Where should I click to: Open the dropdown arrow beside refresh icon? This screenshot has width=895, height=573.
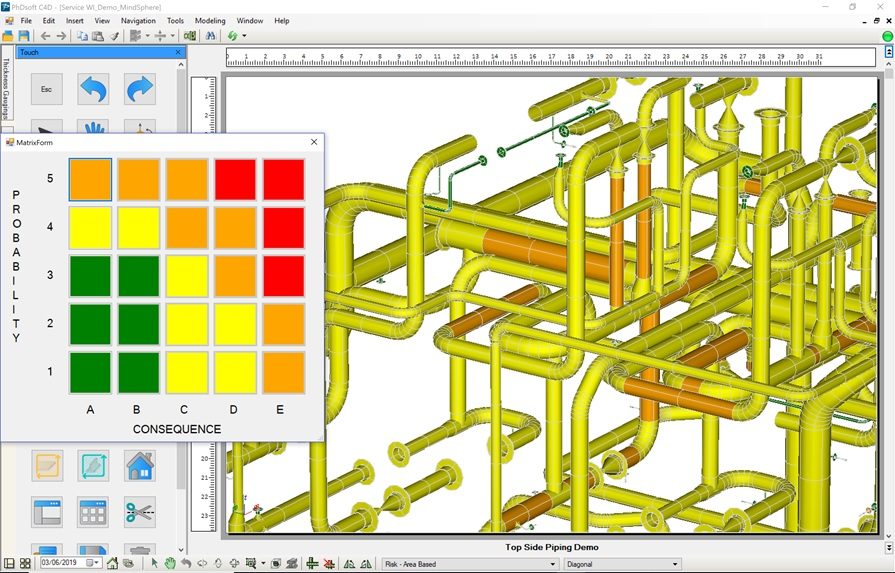click(x=244, y=36)
